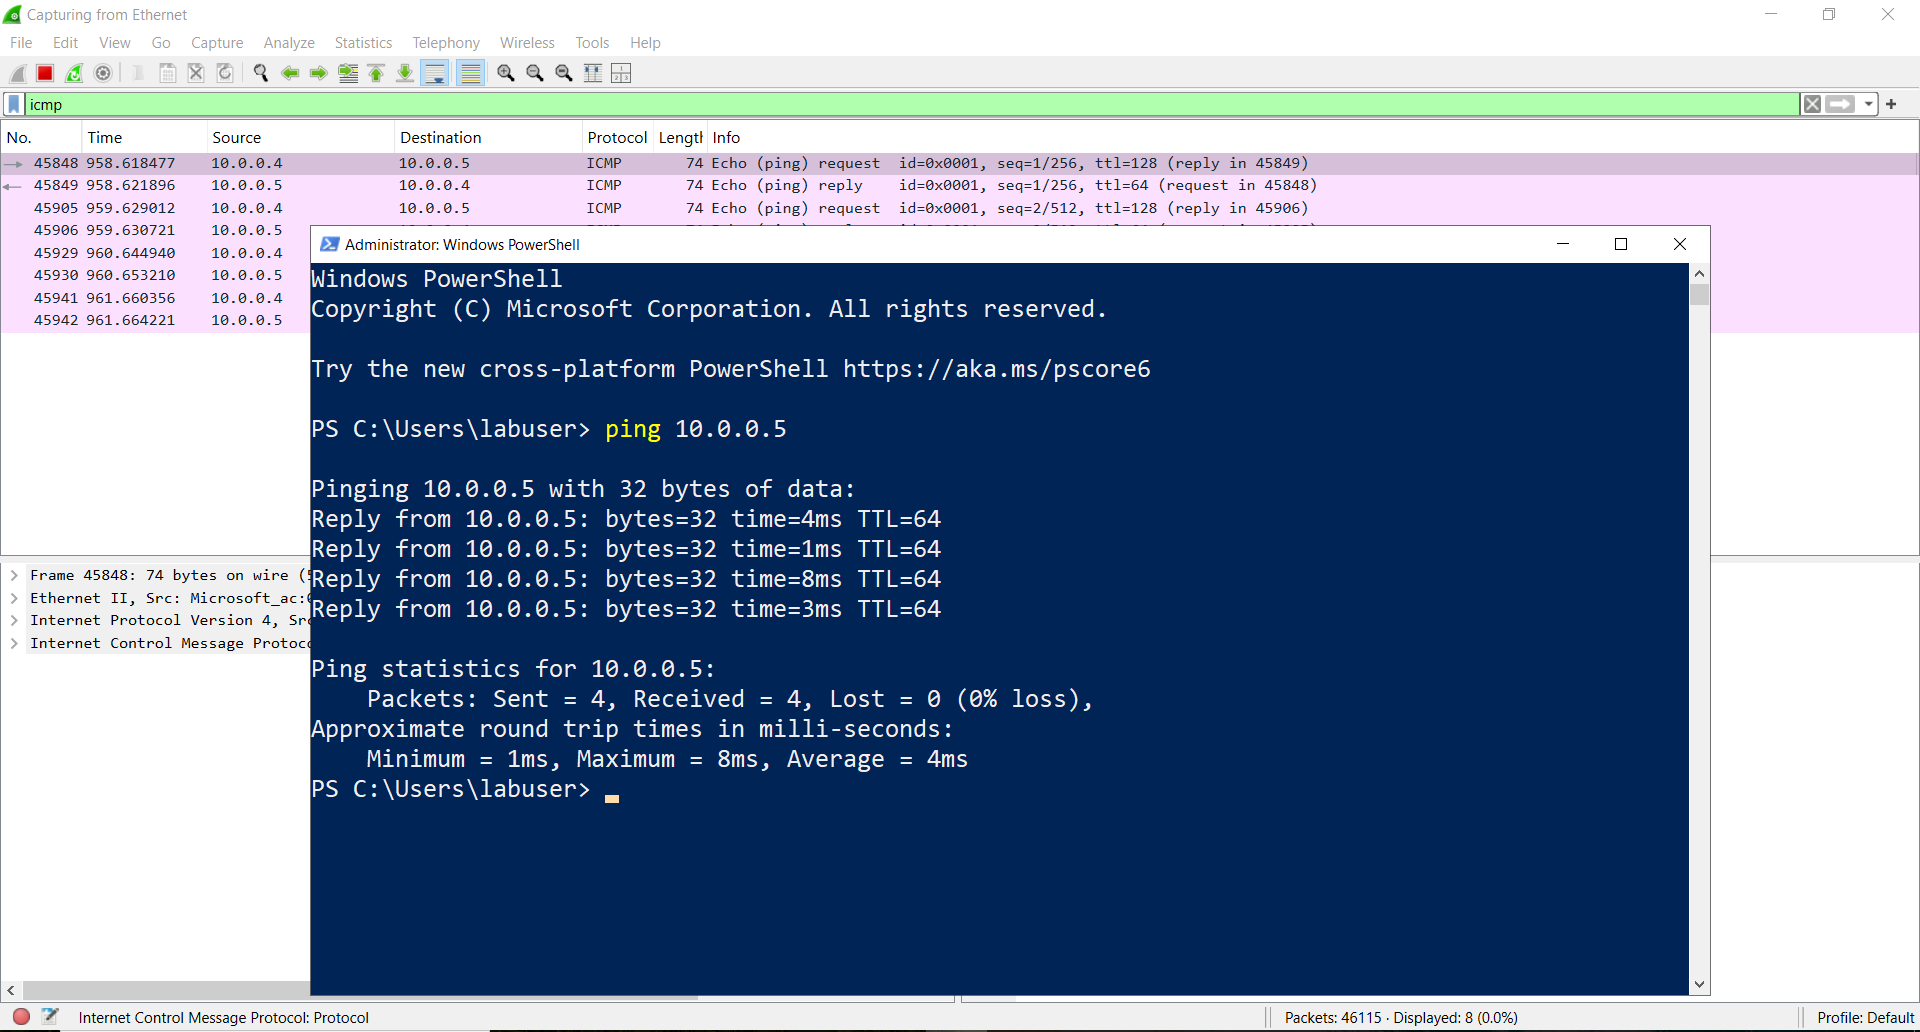Select packet 45941 in the list
This screenshot has height=1032, width=1920.
[x=156, y=298]
